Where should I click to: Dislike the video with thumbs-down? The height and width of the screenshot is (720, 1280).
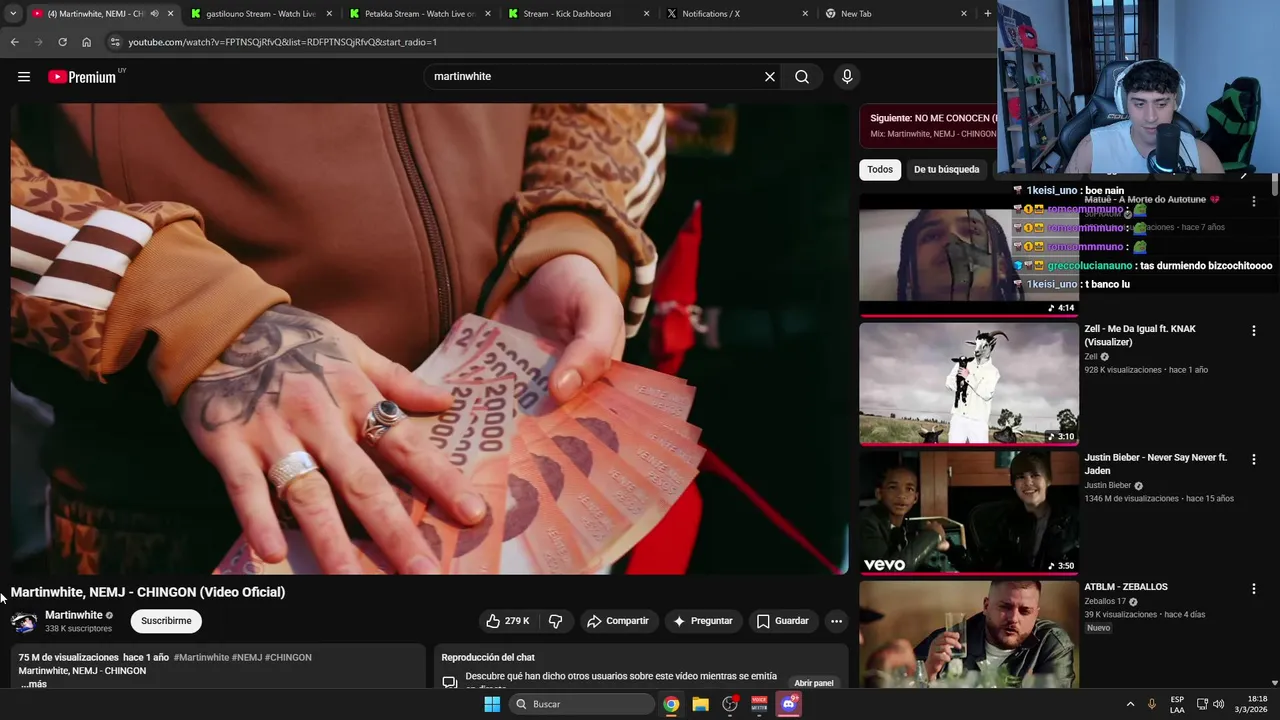tap(556, 621)
